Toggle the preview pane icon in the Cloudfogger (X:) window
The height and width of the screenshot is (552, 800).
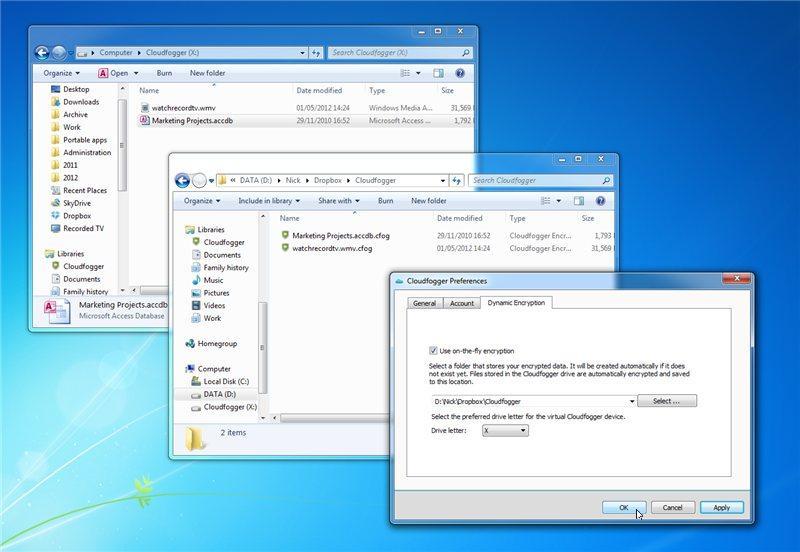pyautogui.click(x=438, y=73)
